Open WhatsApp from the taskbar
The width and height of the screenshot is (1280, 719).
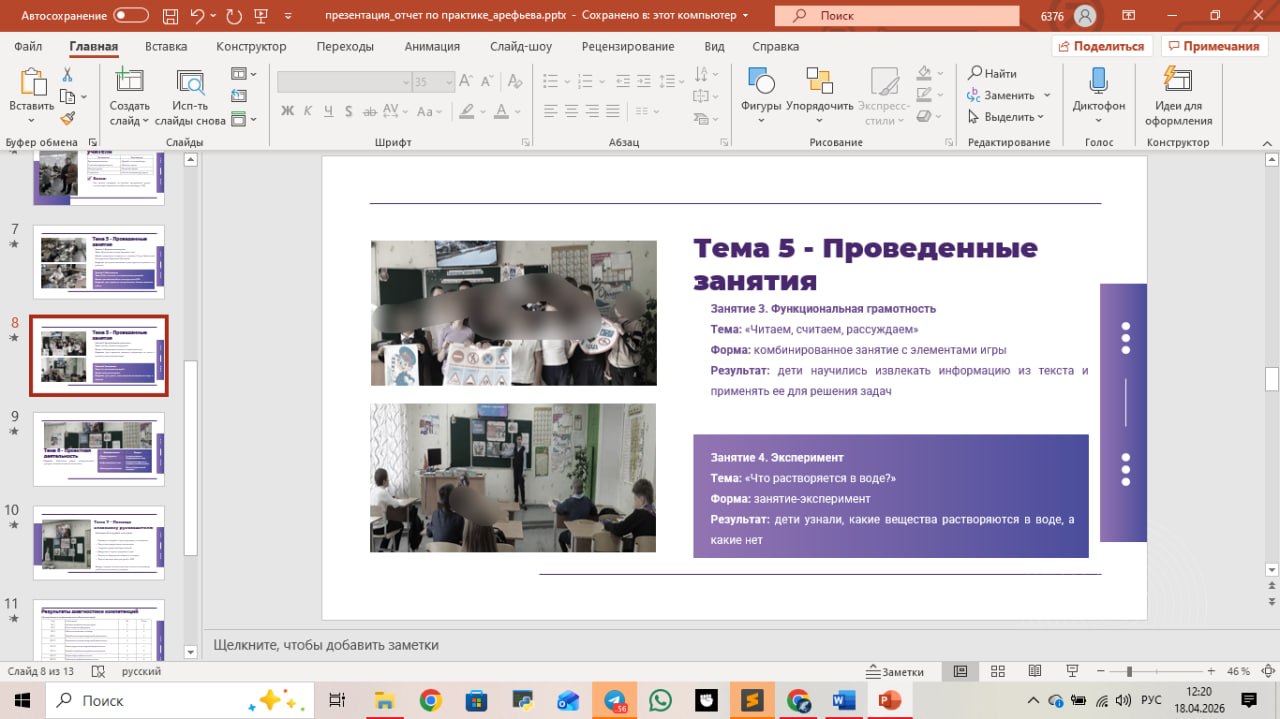(660, 700)
